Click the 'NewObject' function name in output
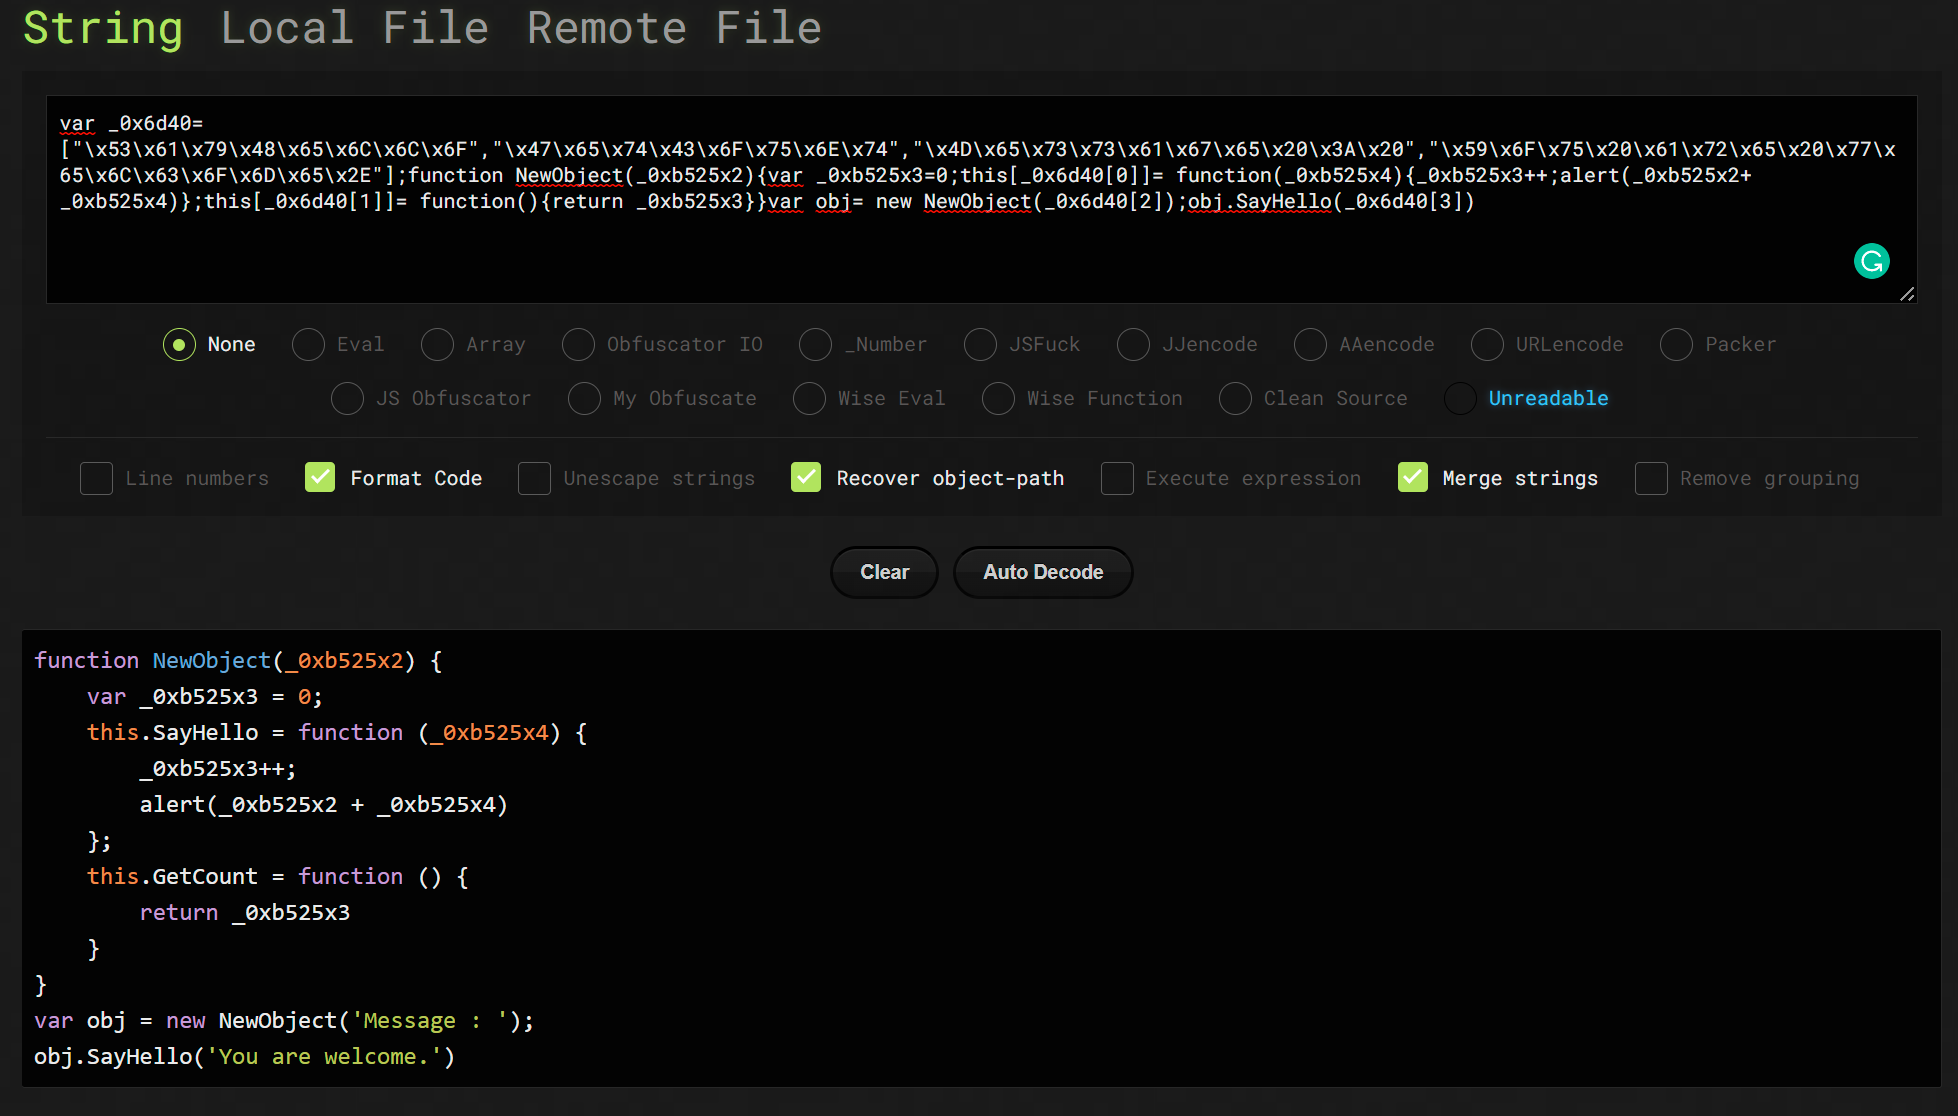Image resolution: width=1958 pixels, height=1116 pixels. coord(211,661)
